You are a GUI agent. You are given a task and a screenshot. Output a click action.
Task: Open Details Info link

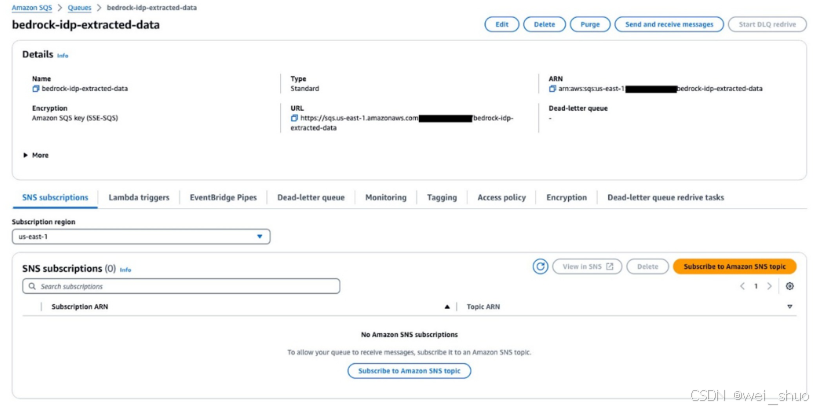(62, 55)
